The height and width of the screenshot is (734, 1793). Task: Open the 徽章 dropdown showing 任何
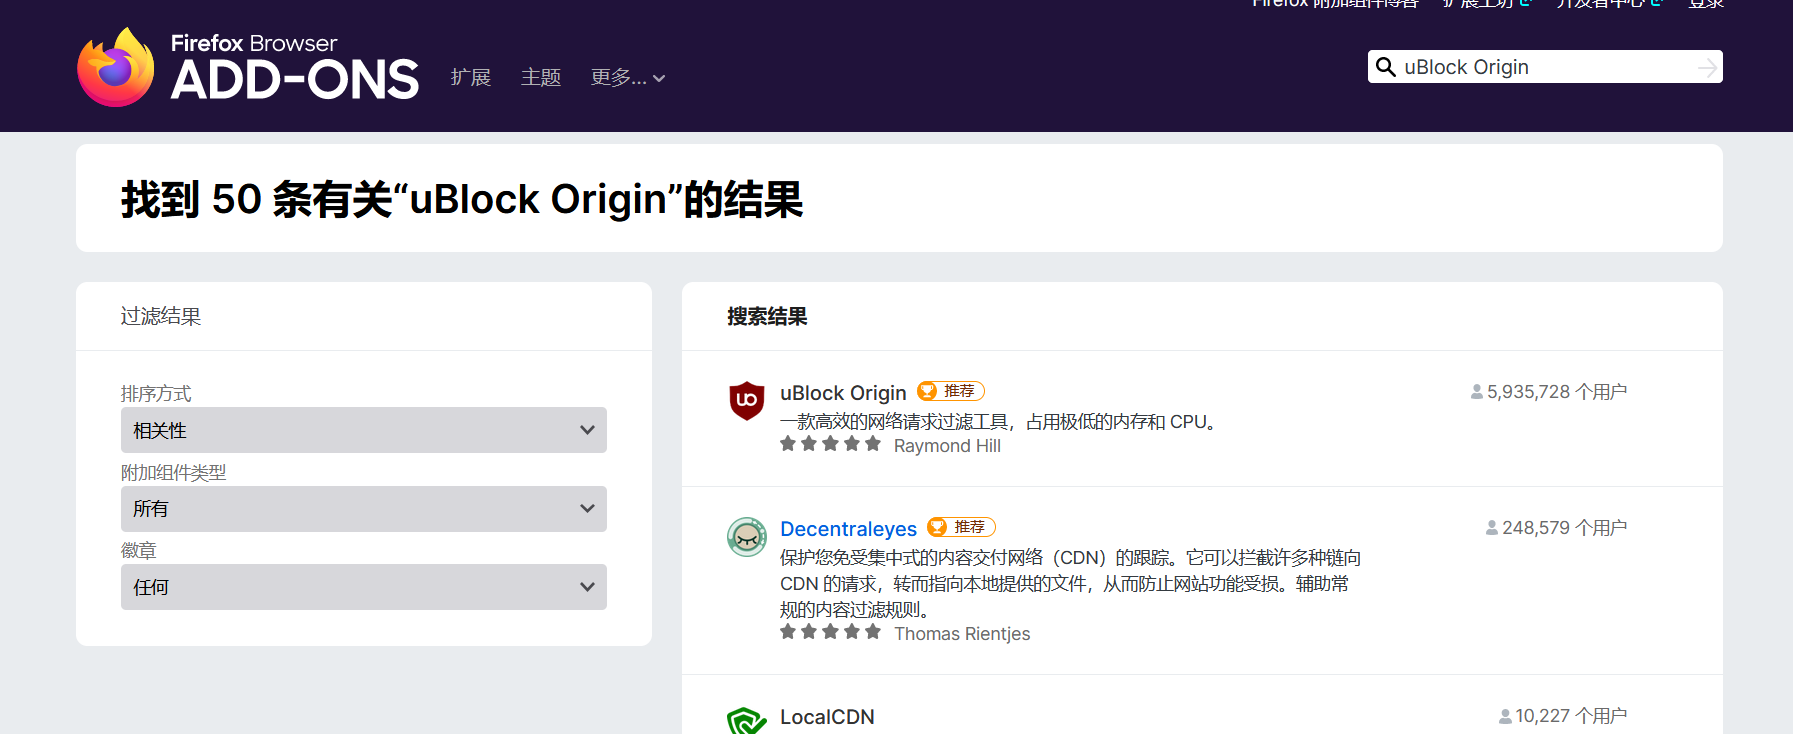[x=363, y=587]
